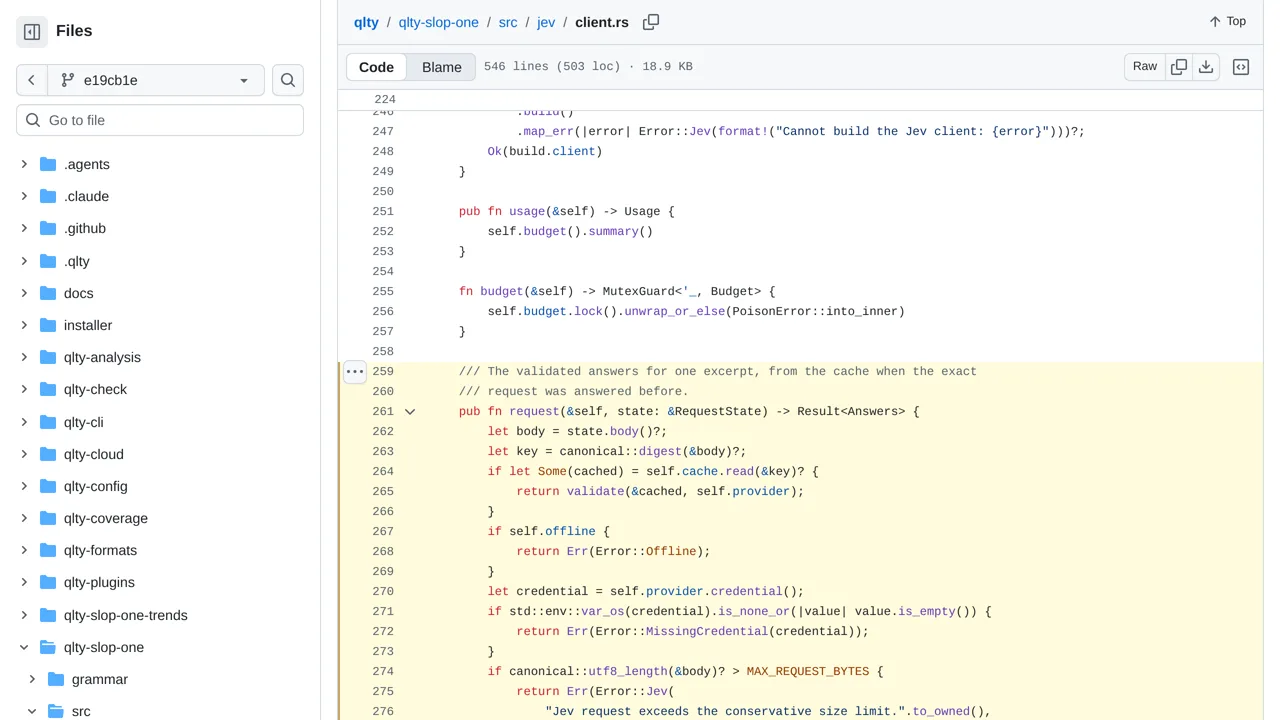Switch to the Code view tab

coord(377,67)
